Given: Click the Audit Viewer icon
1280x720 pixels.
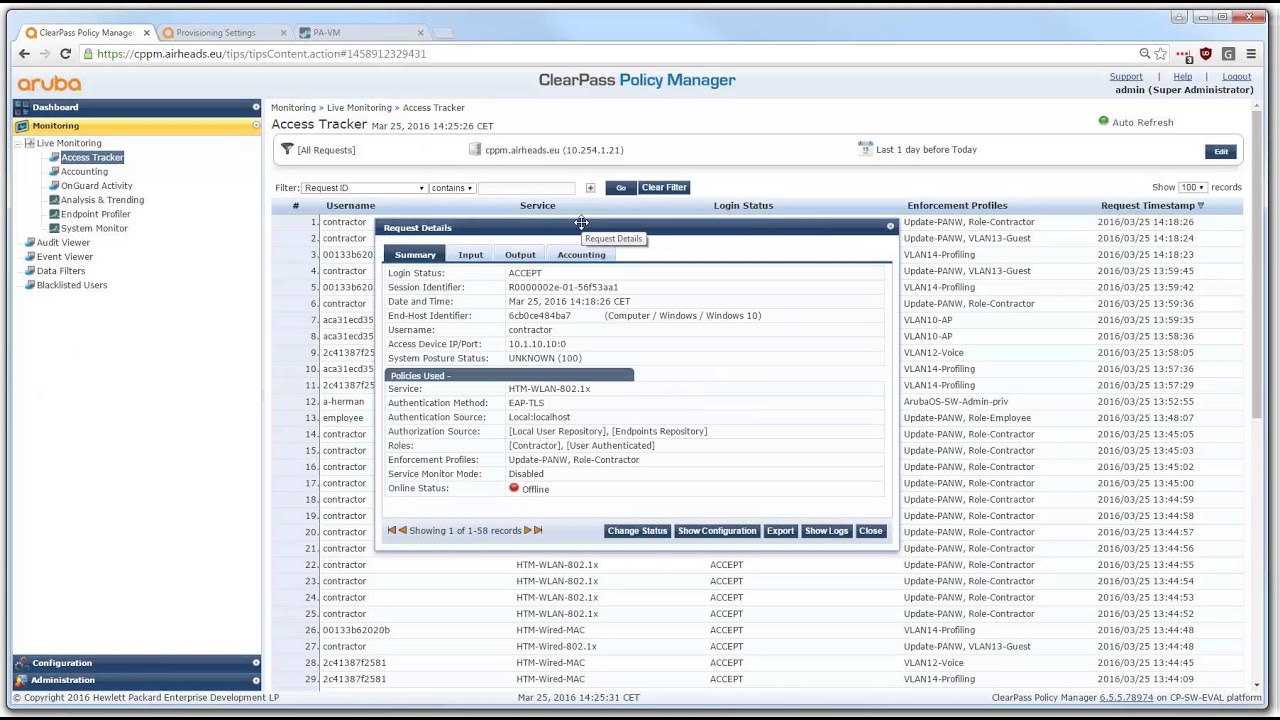Looking at the screenshot, I should tap(30, 243).
